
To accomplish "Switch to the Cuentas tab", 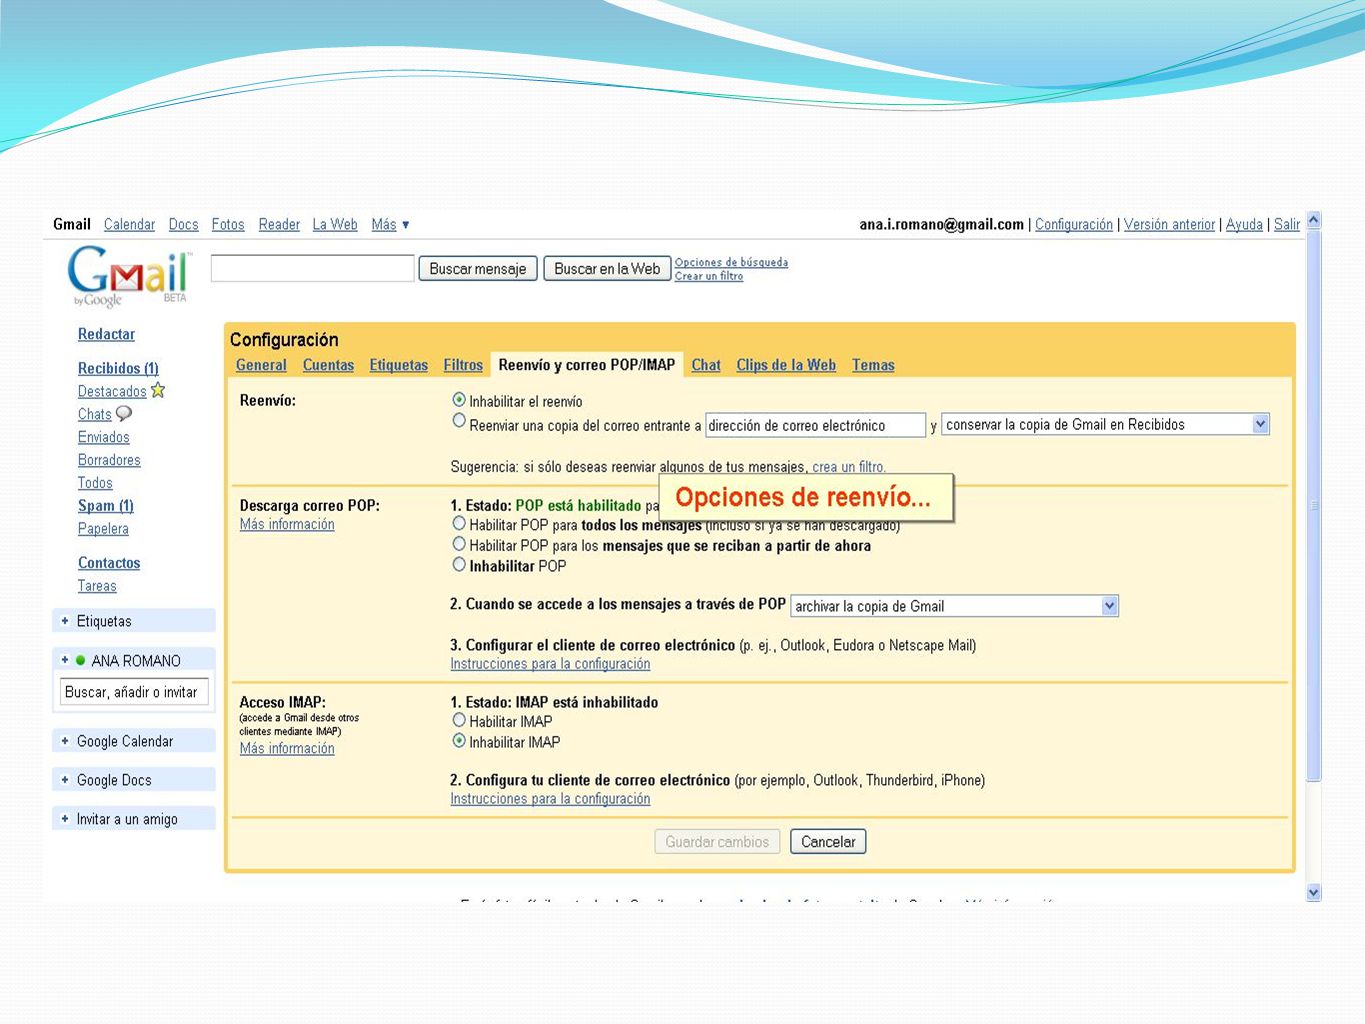I will [328, 365].
